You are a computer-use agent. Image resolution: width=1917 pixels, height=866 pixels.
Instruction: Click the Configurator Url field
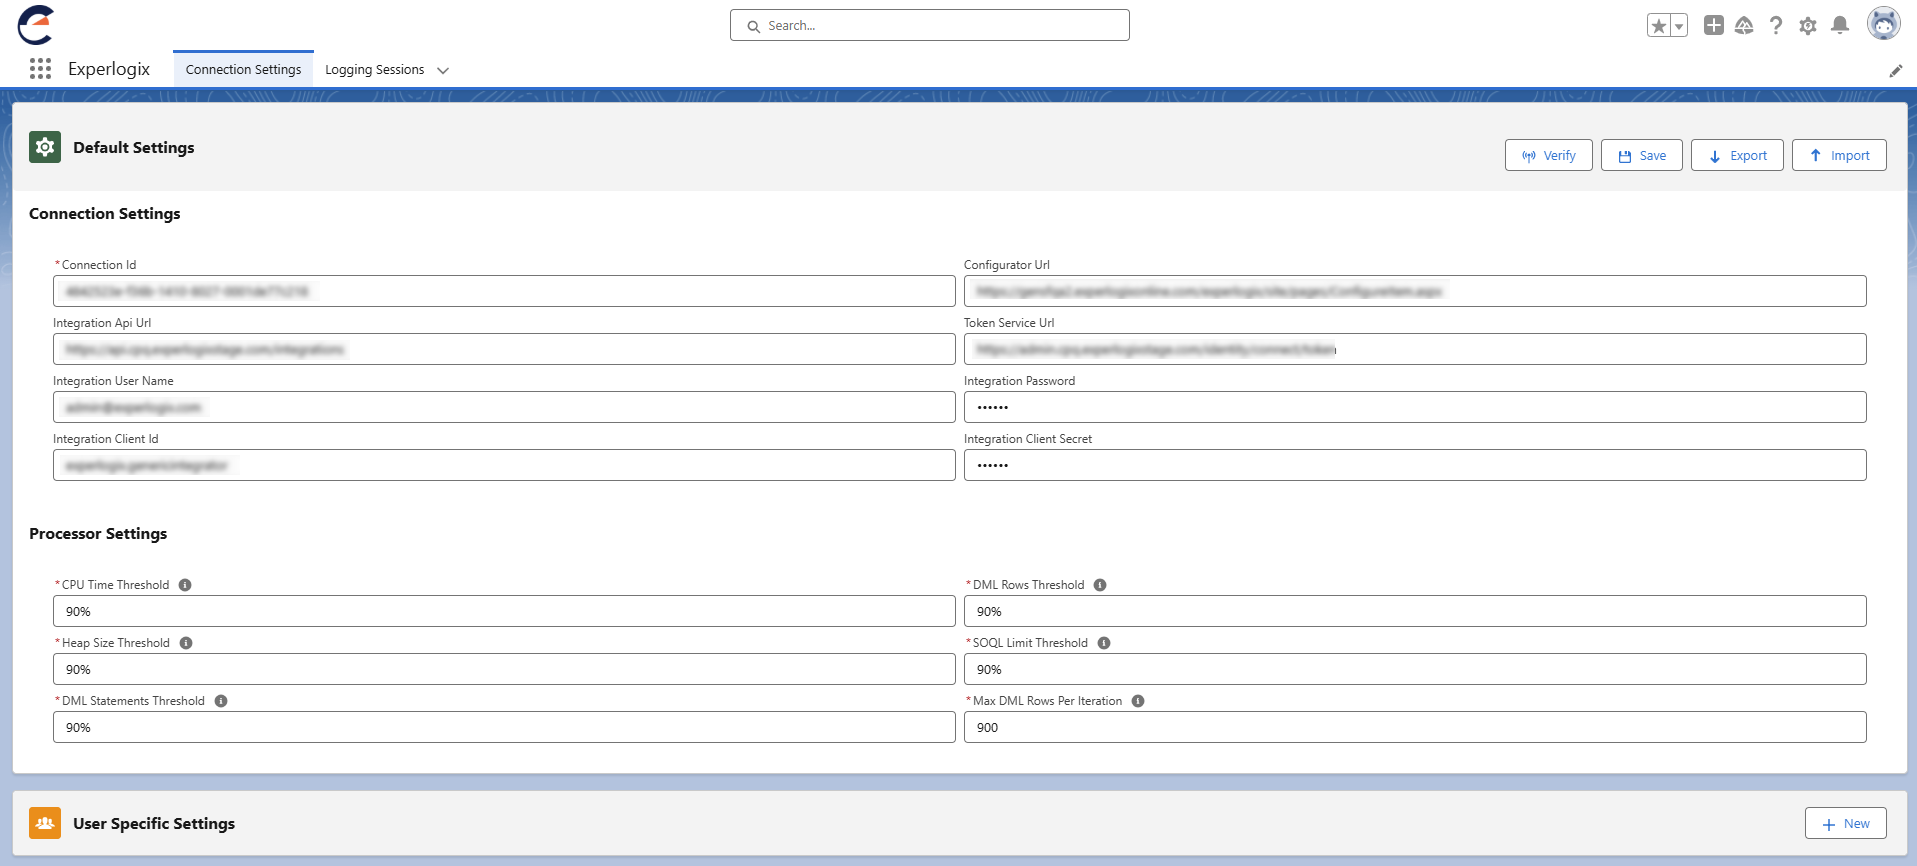tap(1415, 291)
